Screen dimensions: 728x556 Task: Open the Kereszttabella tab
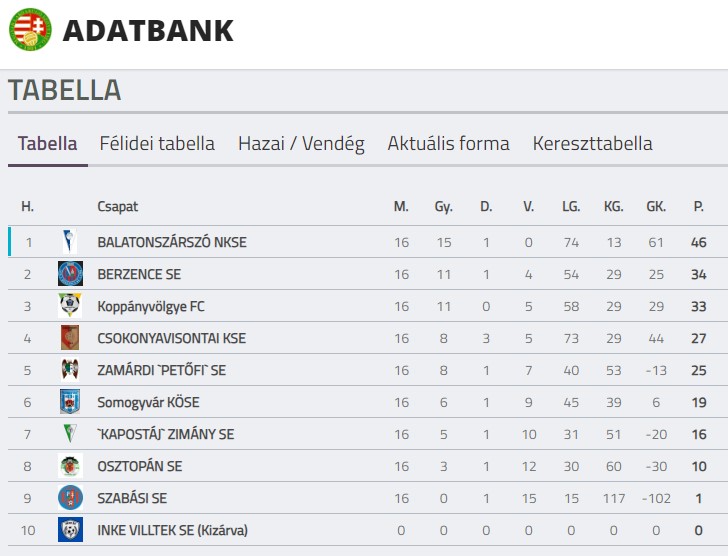point(592,143)
